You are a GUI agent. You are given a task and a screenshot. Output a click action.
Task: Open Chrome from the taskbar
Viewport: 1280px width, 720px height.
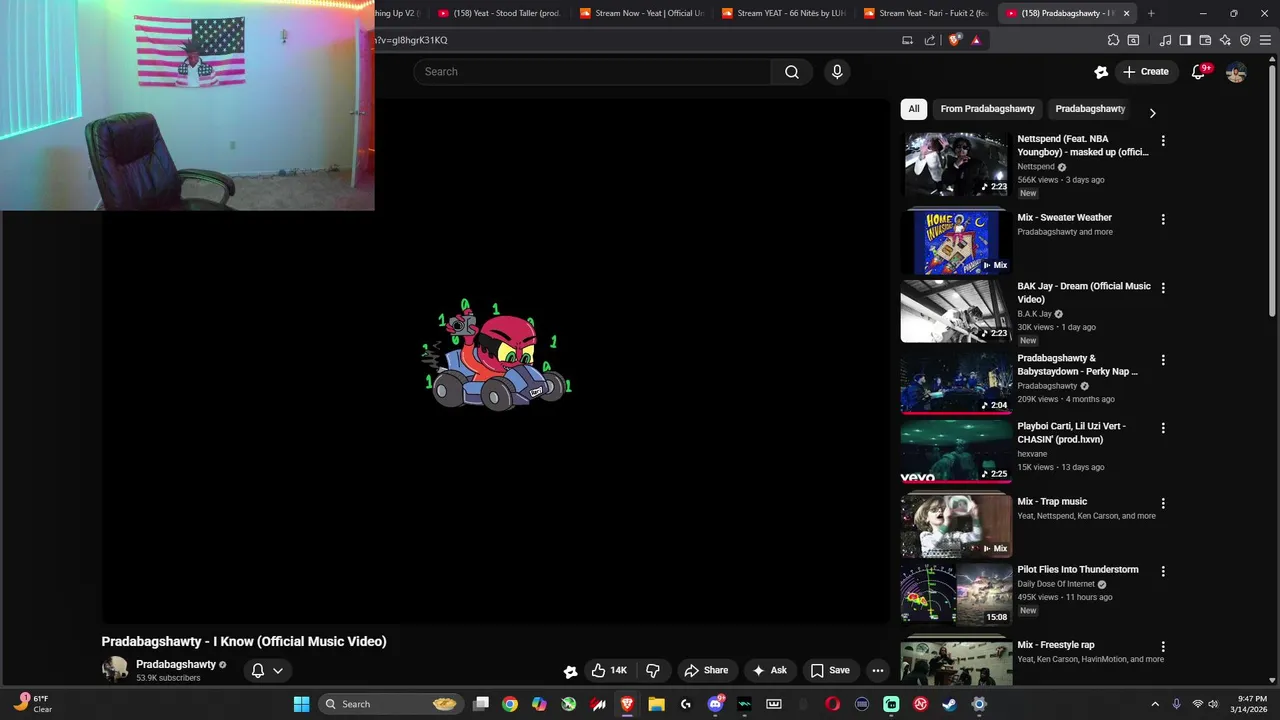510,704
